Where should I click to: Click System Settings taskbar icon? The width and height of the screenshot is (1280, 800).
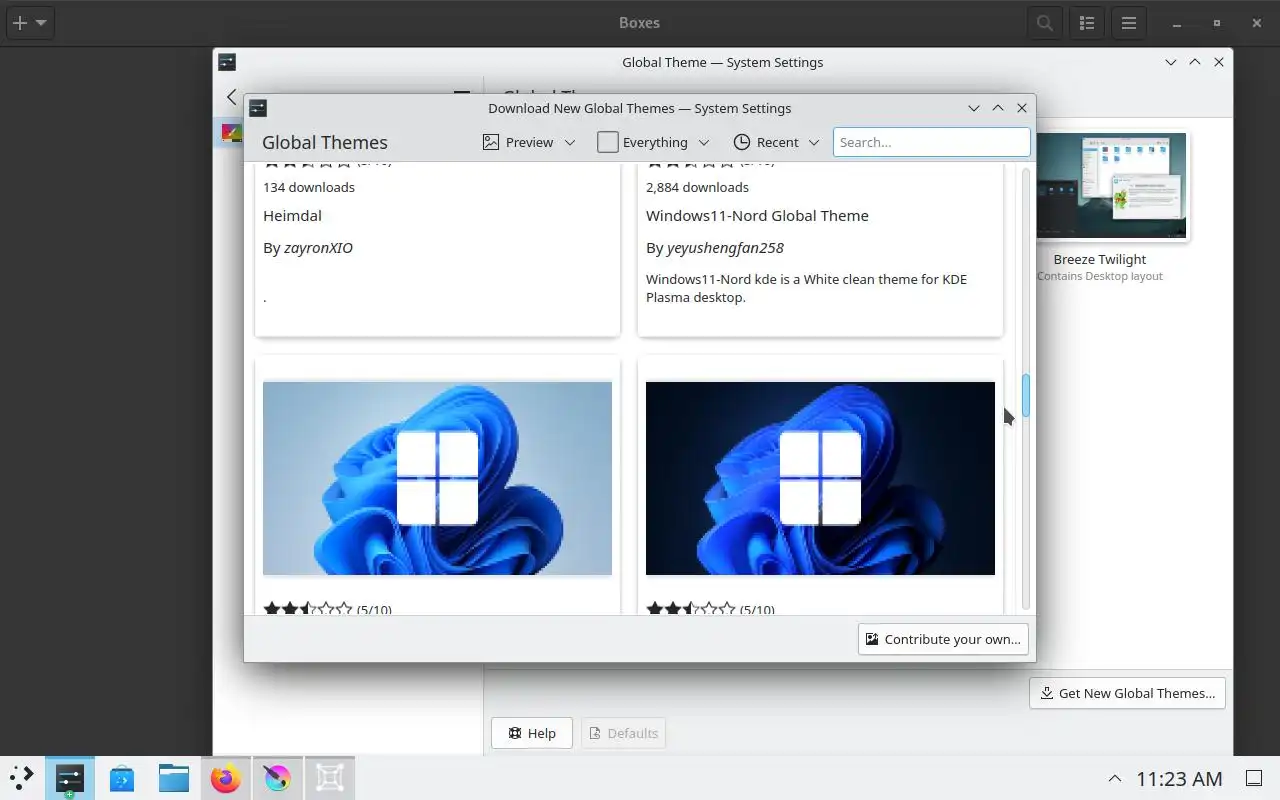pyautogui.click(x=69, y=778)
